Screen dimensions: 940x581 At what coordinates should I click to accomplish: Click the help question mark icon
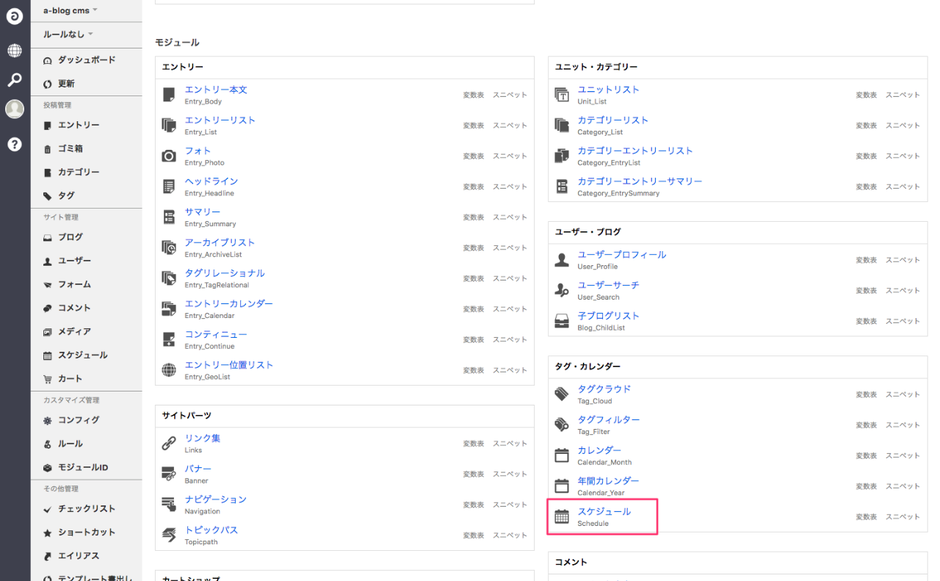click(x=13, y=145)
